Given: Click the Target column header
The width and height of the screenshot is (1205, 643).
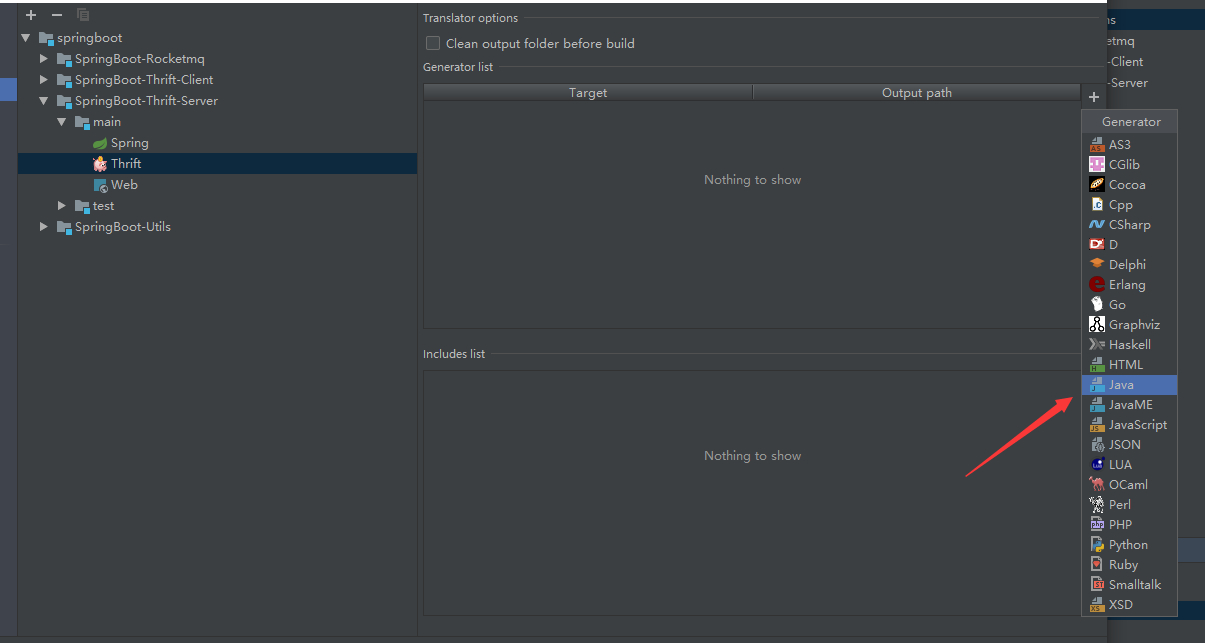Looking at the screenshot, I should 588,92.
